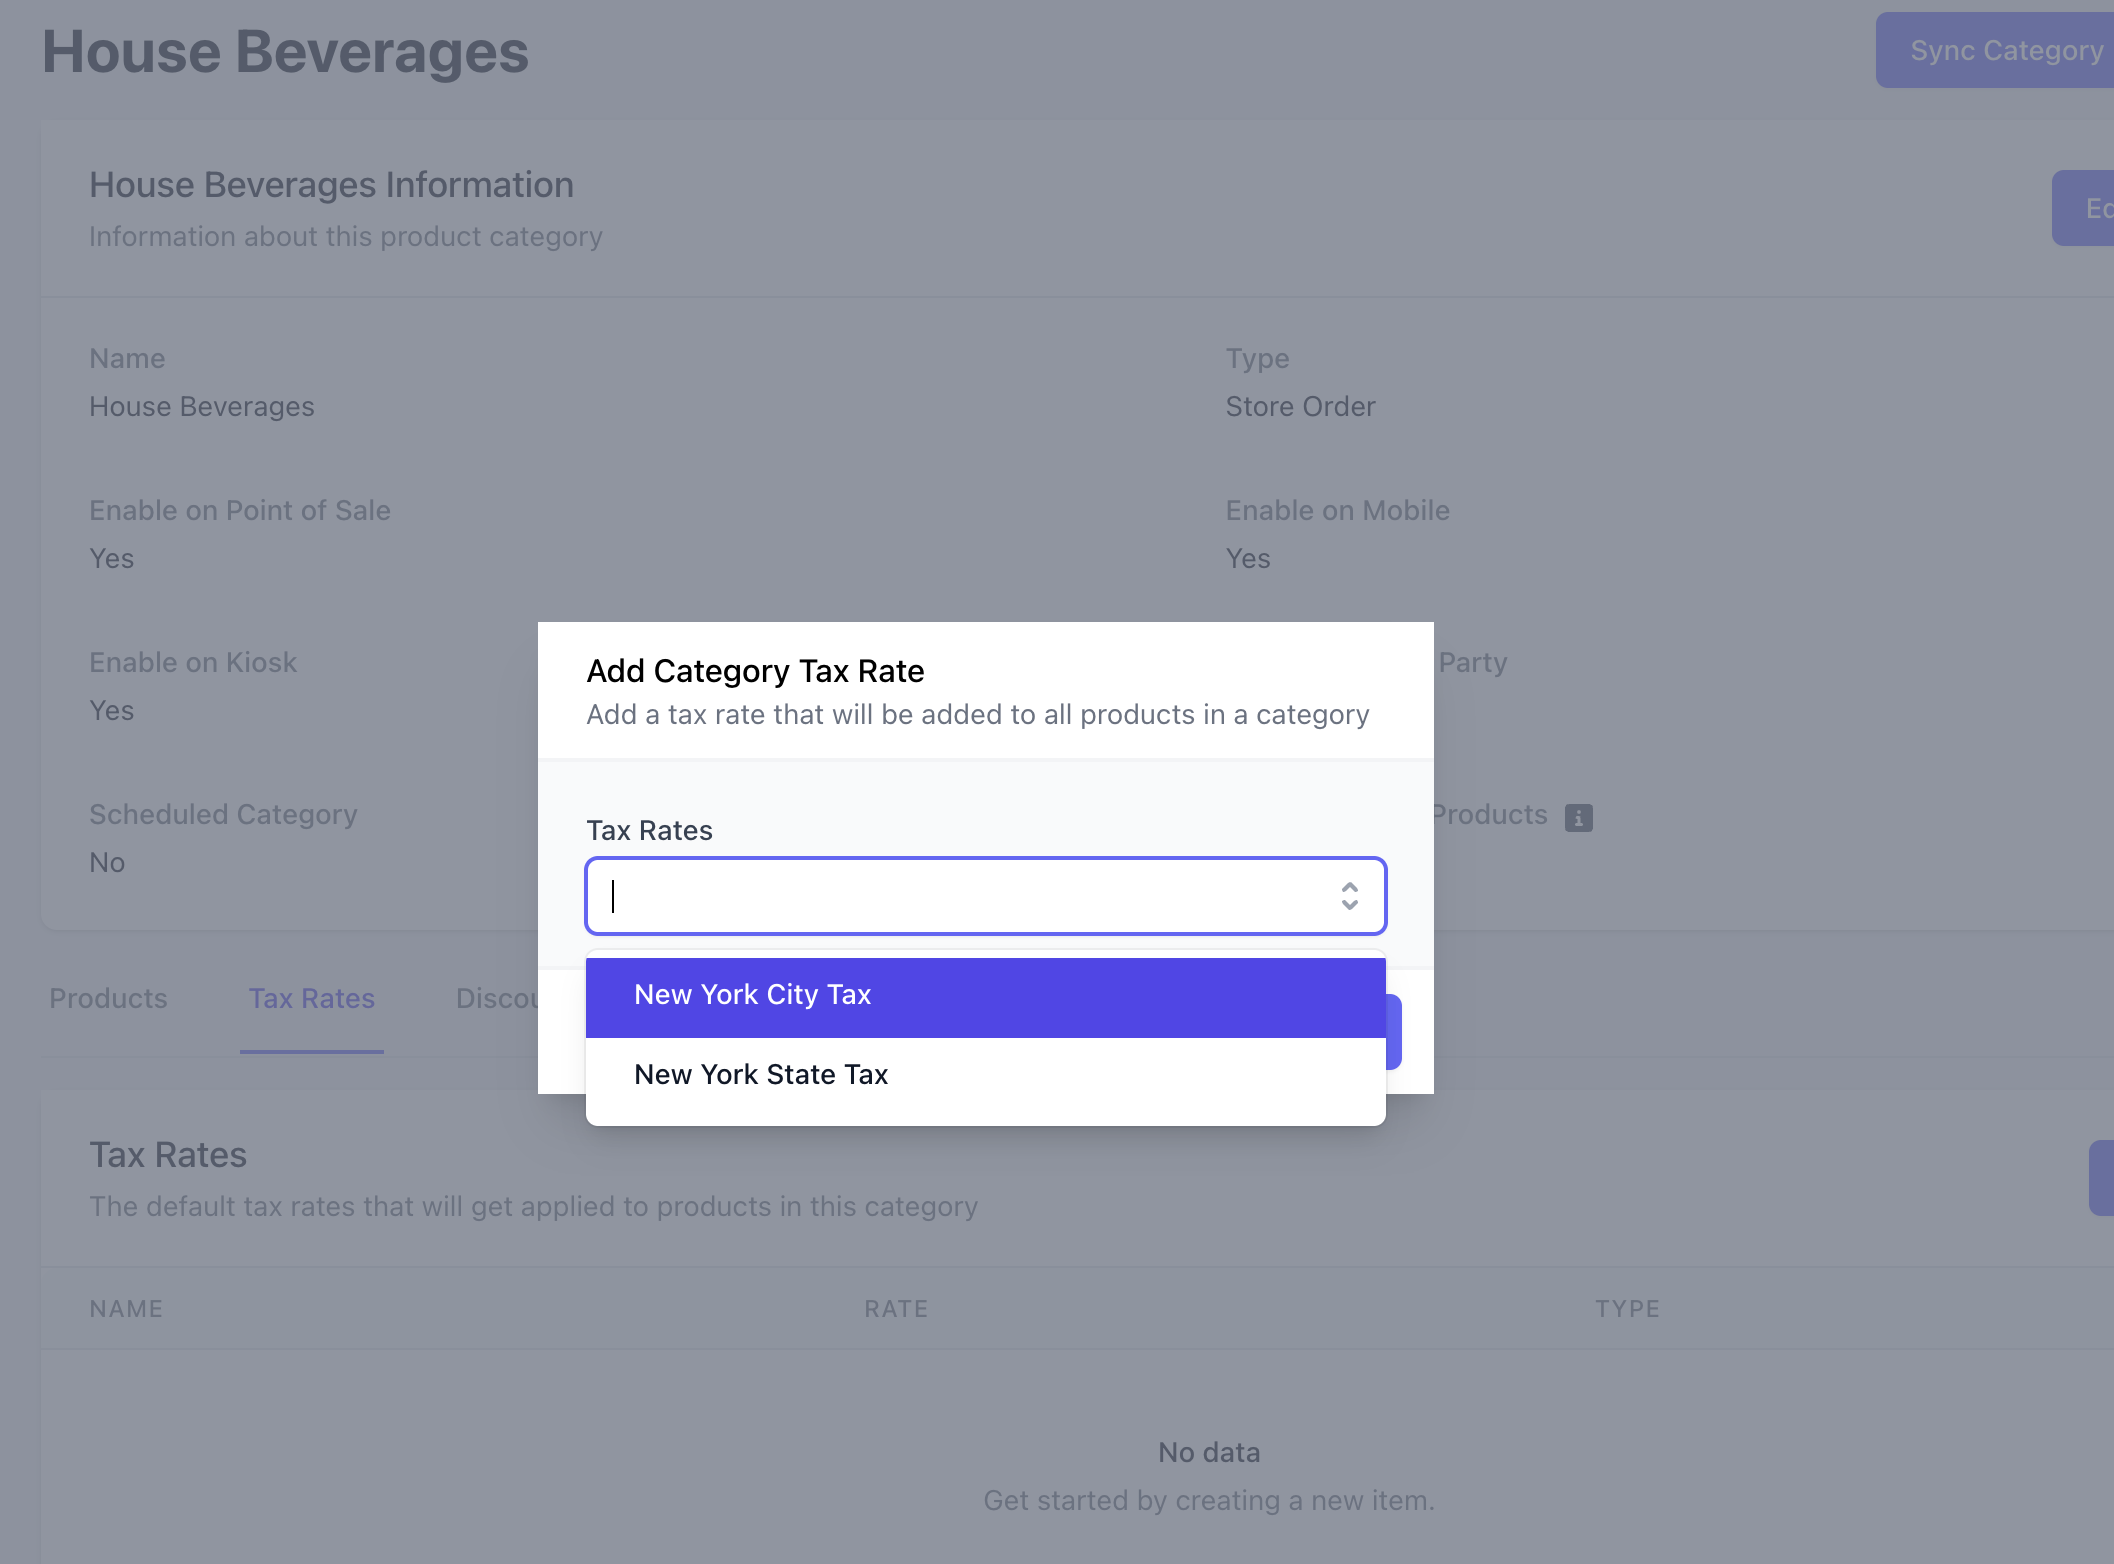The height and width of the screenshot is (1564, 2114).
Task: Click the House Beverages page heading
Action: (x=285, y=52)
